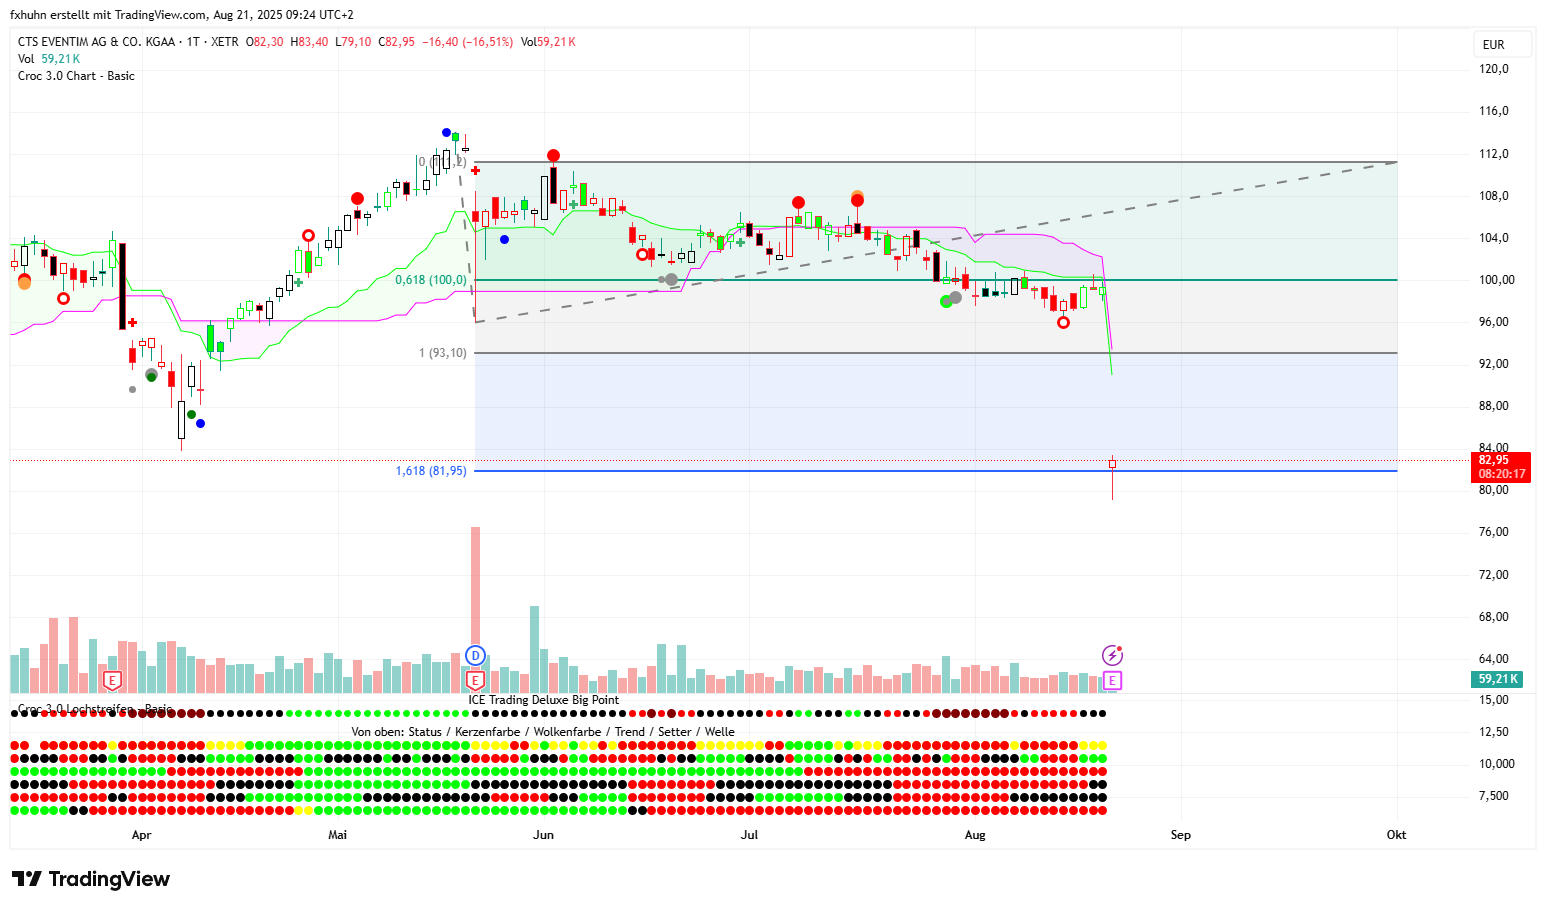Open the leftmost red E earnings marker near April
This screenshot has height=909, width=1546.
112,680
